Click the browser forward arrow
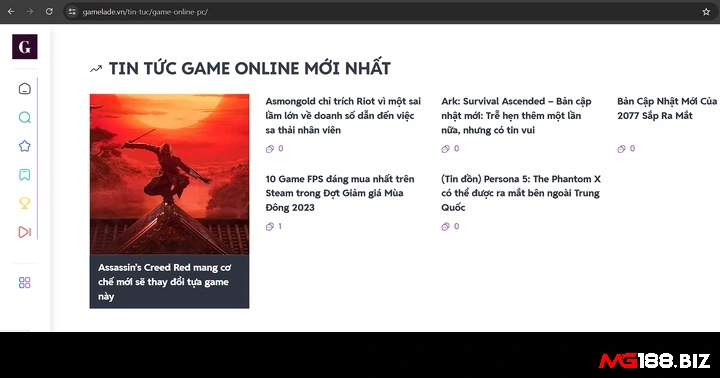 30,11
